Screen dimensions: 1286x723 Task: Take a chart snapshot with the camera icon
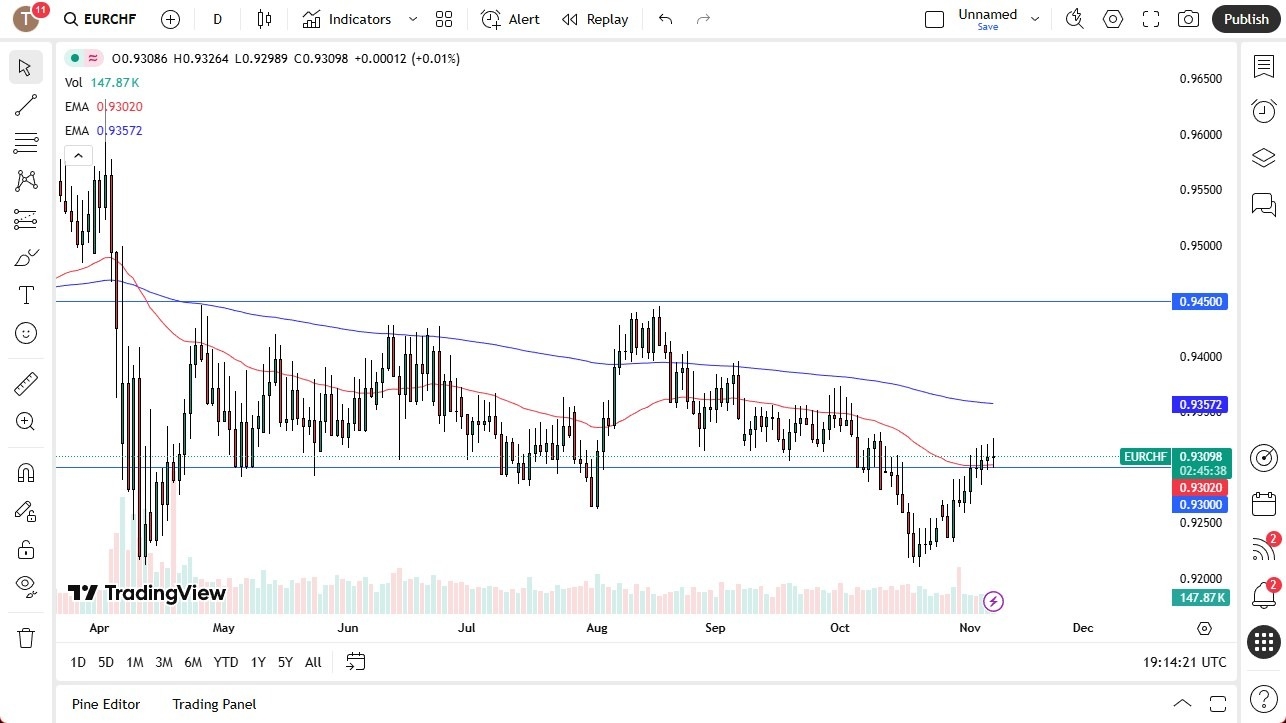point(1188,18)
